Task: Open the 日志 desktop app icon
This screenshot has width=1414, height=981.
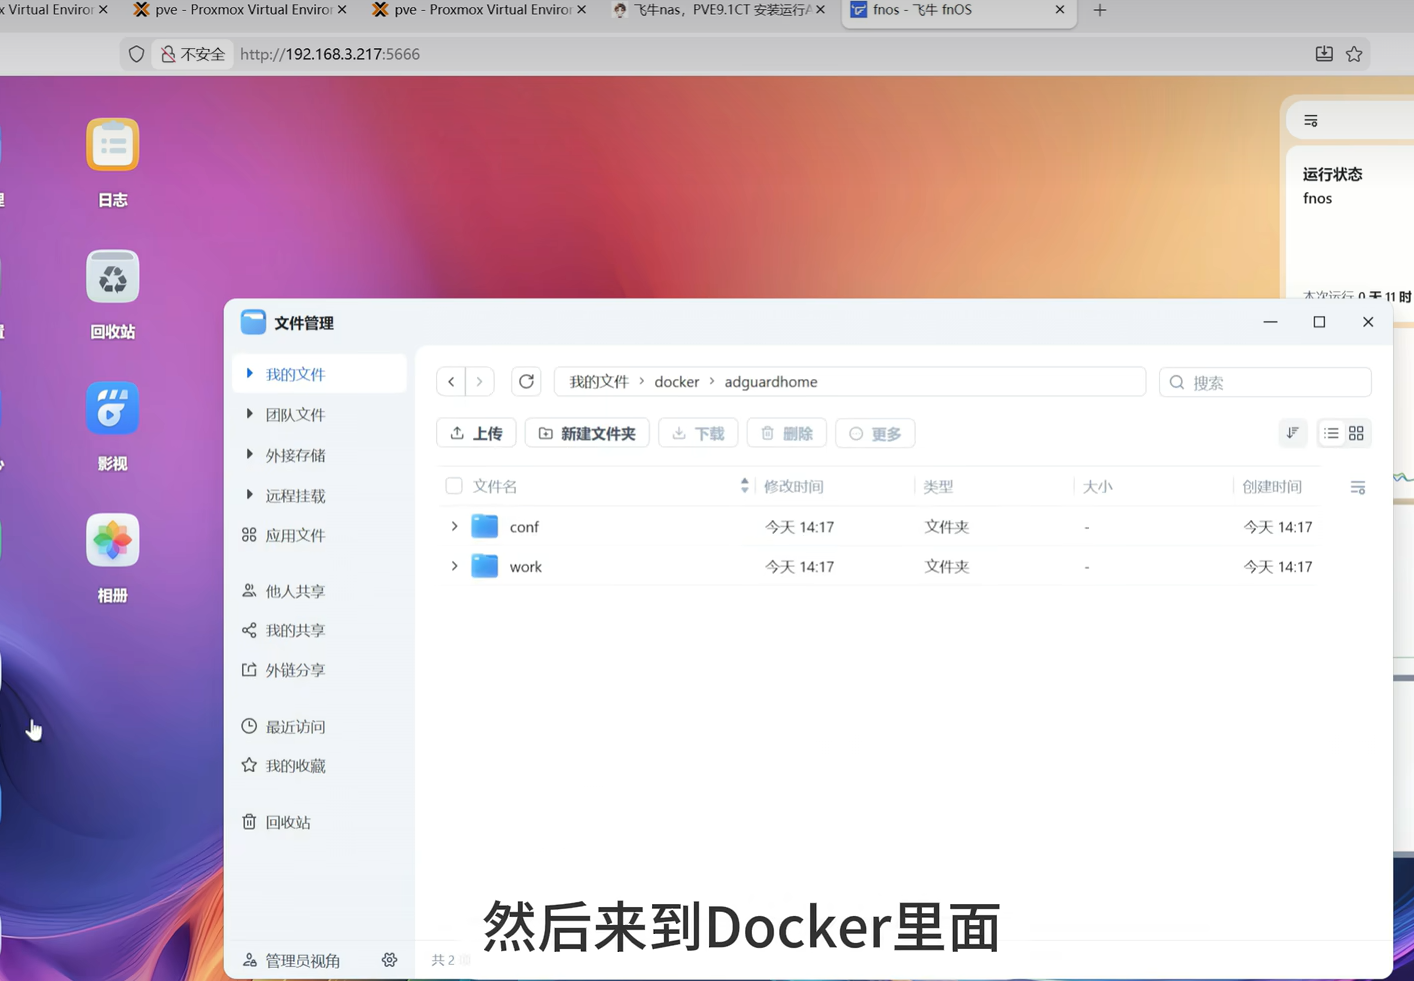Action: pos(112,146)
